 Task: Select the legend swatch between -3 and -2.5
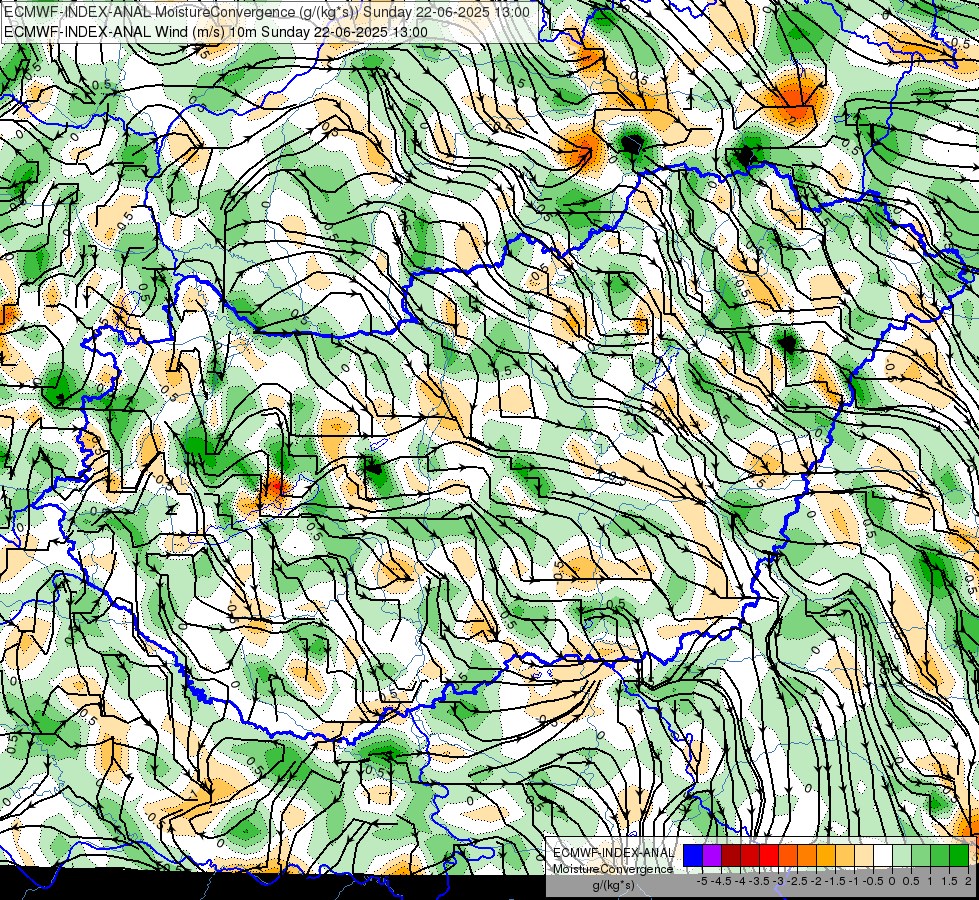pyautogui.click(x=788, y=856)
